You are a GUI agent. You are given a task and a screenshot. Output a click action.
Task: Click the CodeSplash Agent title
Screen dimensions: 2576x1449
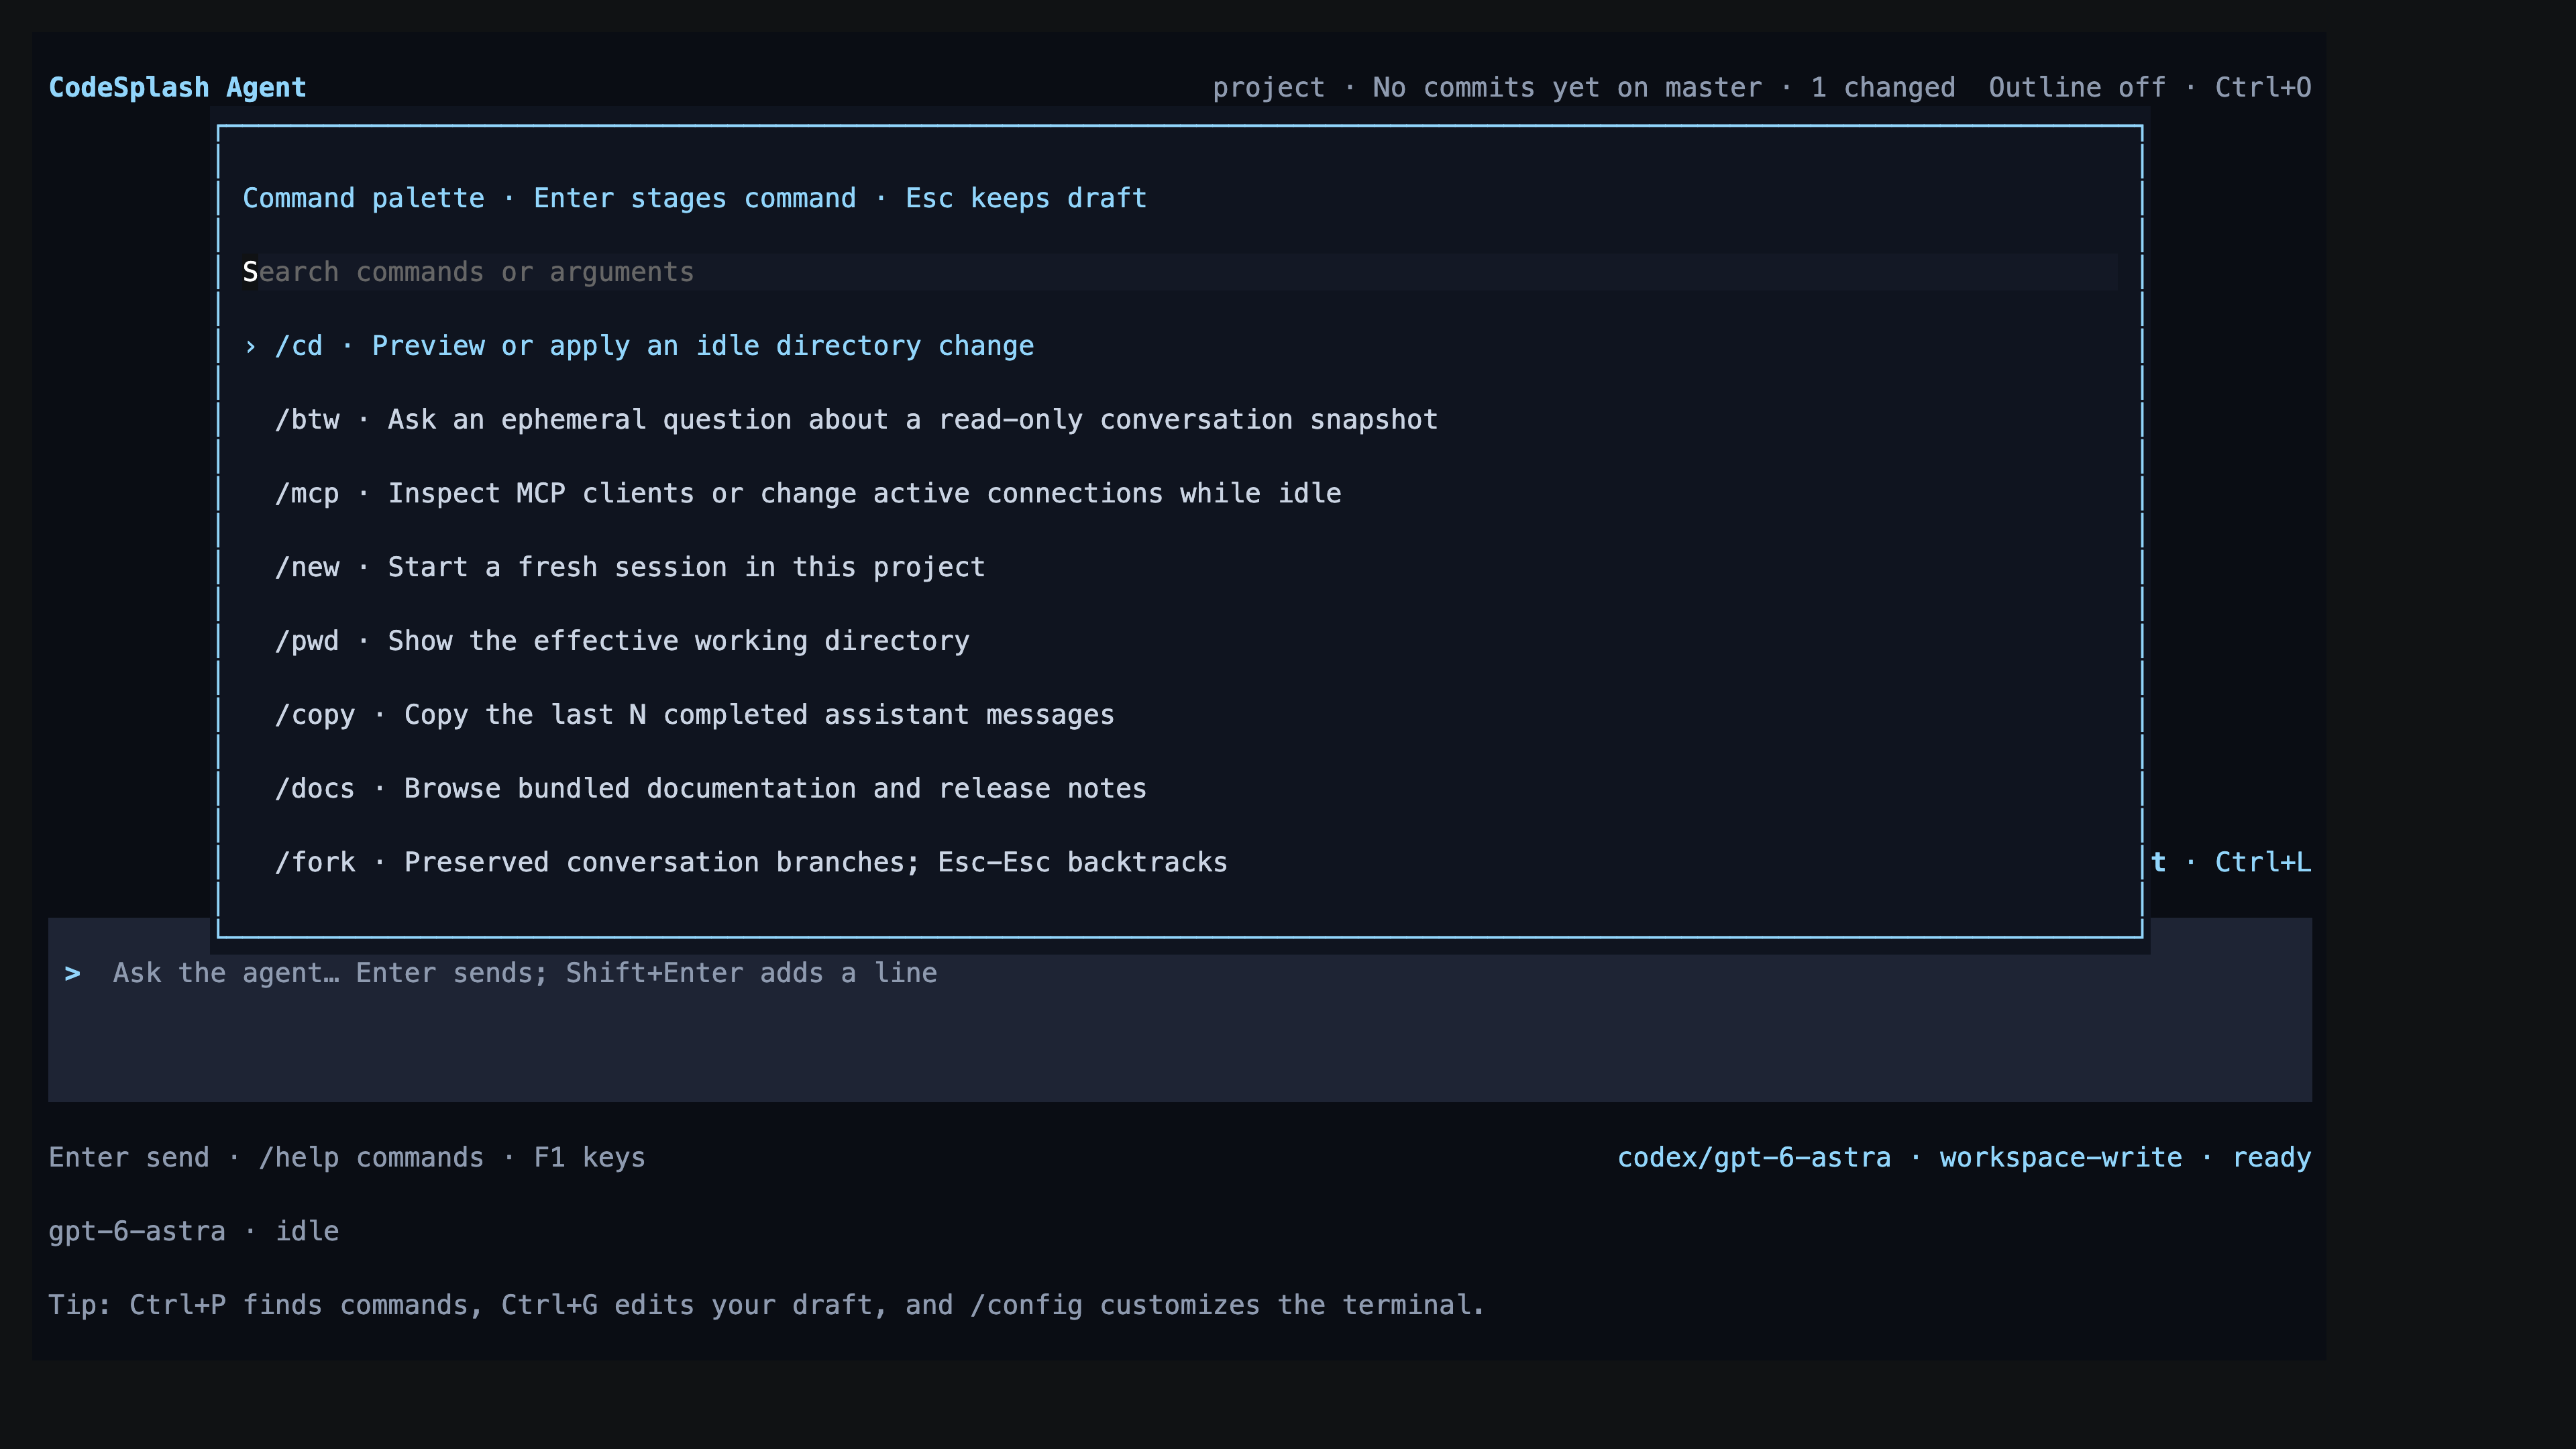(x=177, y=88)
